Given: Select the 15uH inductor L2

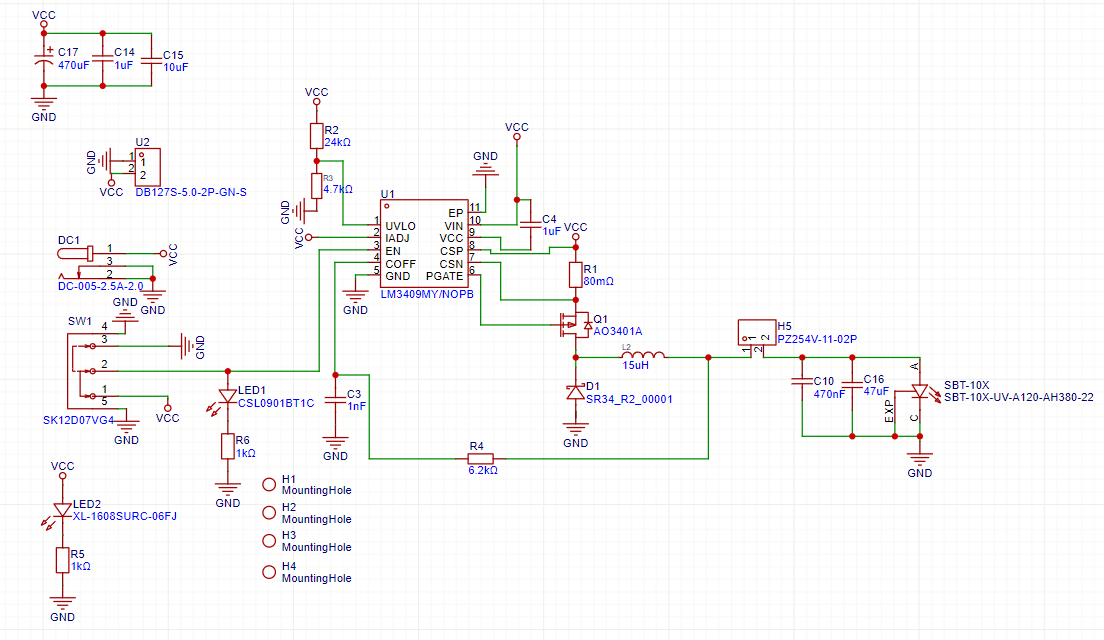Looking at the screenshot, I should click(643, 356).
